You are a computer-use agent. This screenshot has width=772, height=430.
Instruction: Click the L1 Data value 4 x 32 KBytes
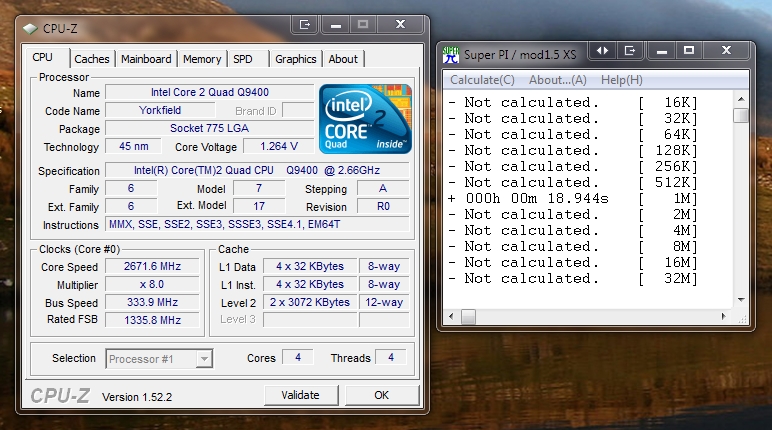310,266
